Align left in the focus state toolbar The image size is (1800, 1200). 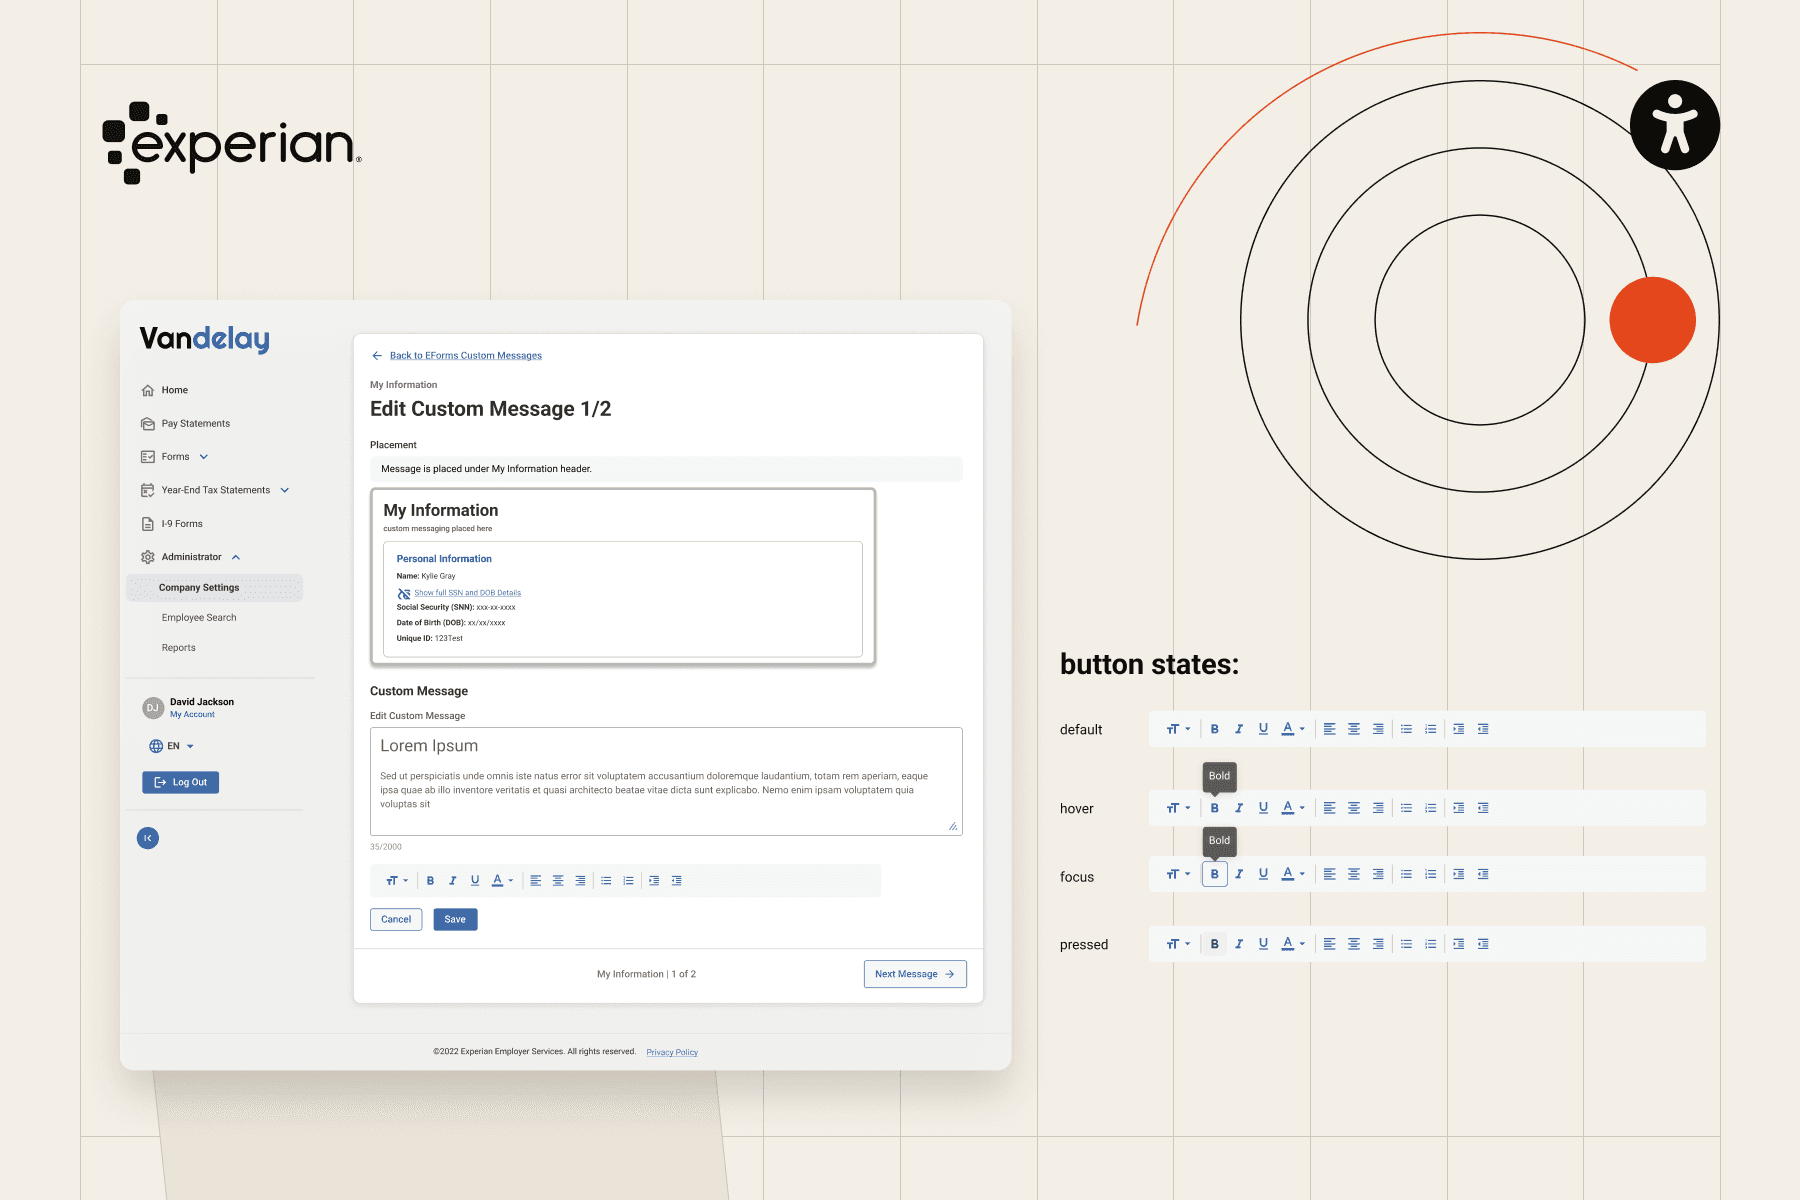coord(1330,874)
